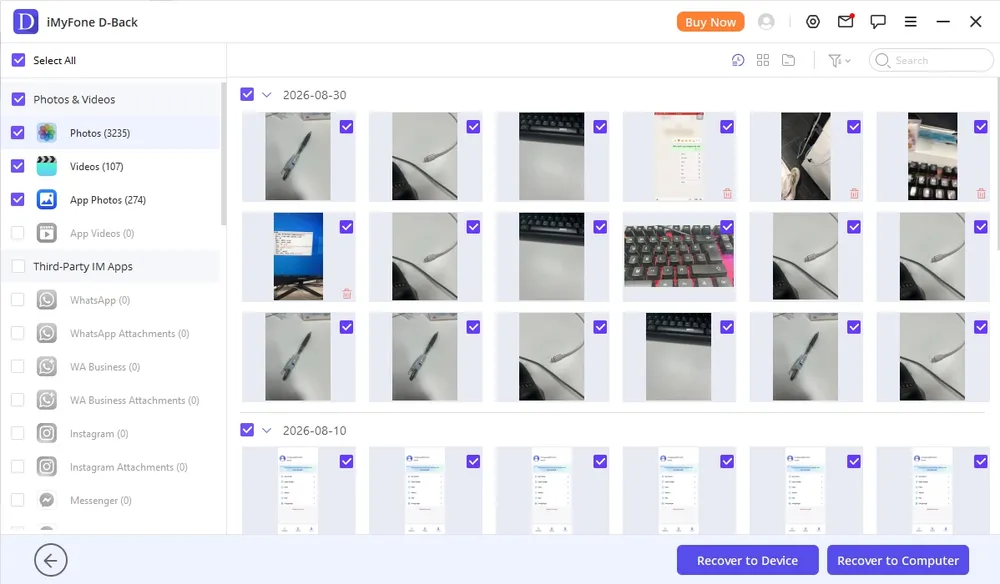Open the settings target icon in title bar
The height and width of the screenshot is (584, 1000).
coord(812,22)
